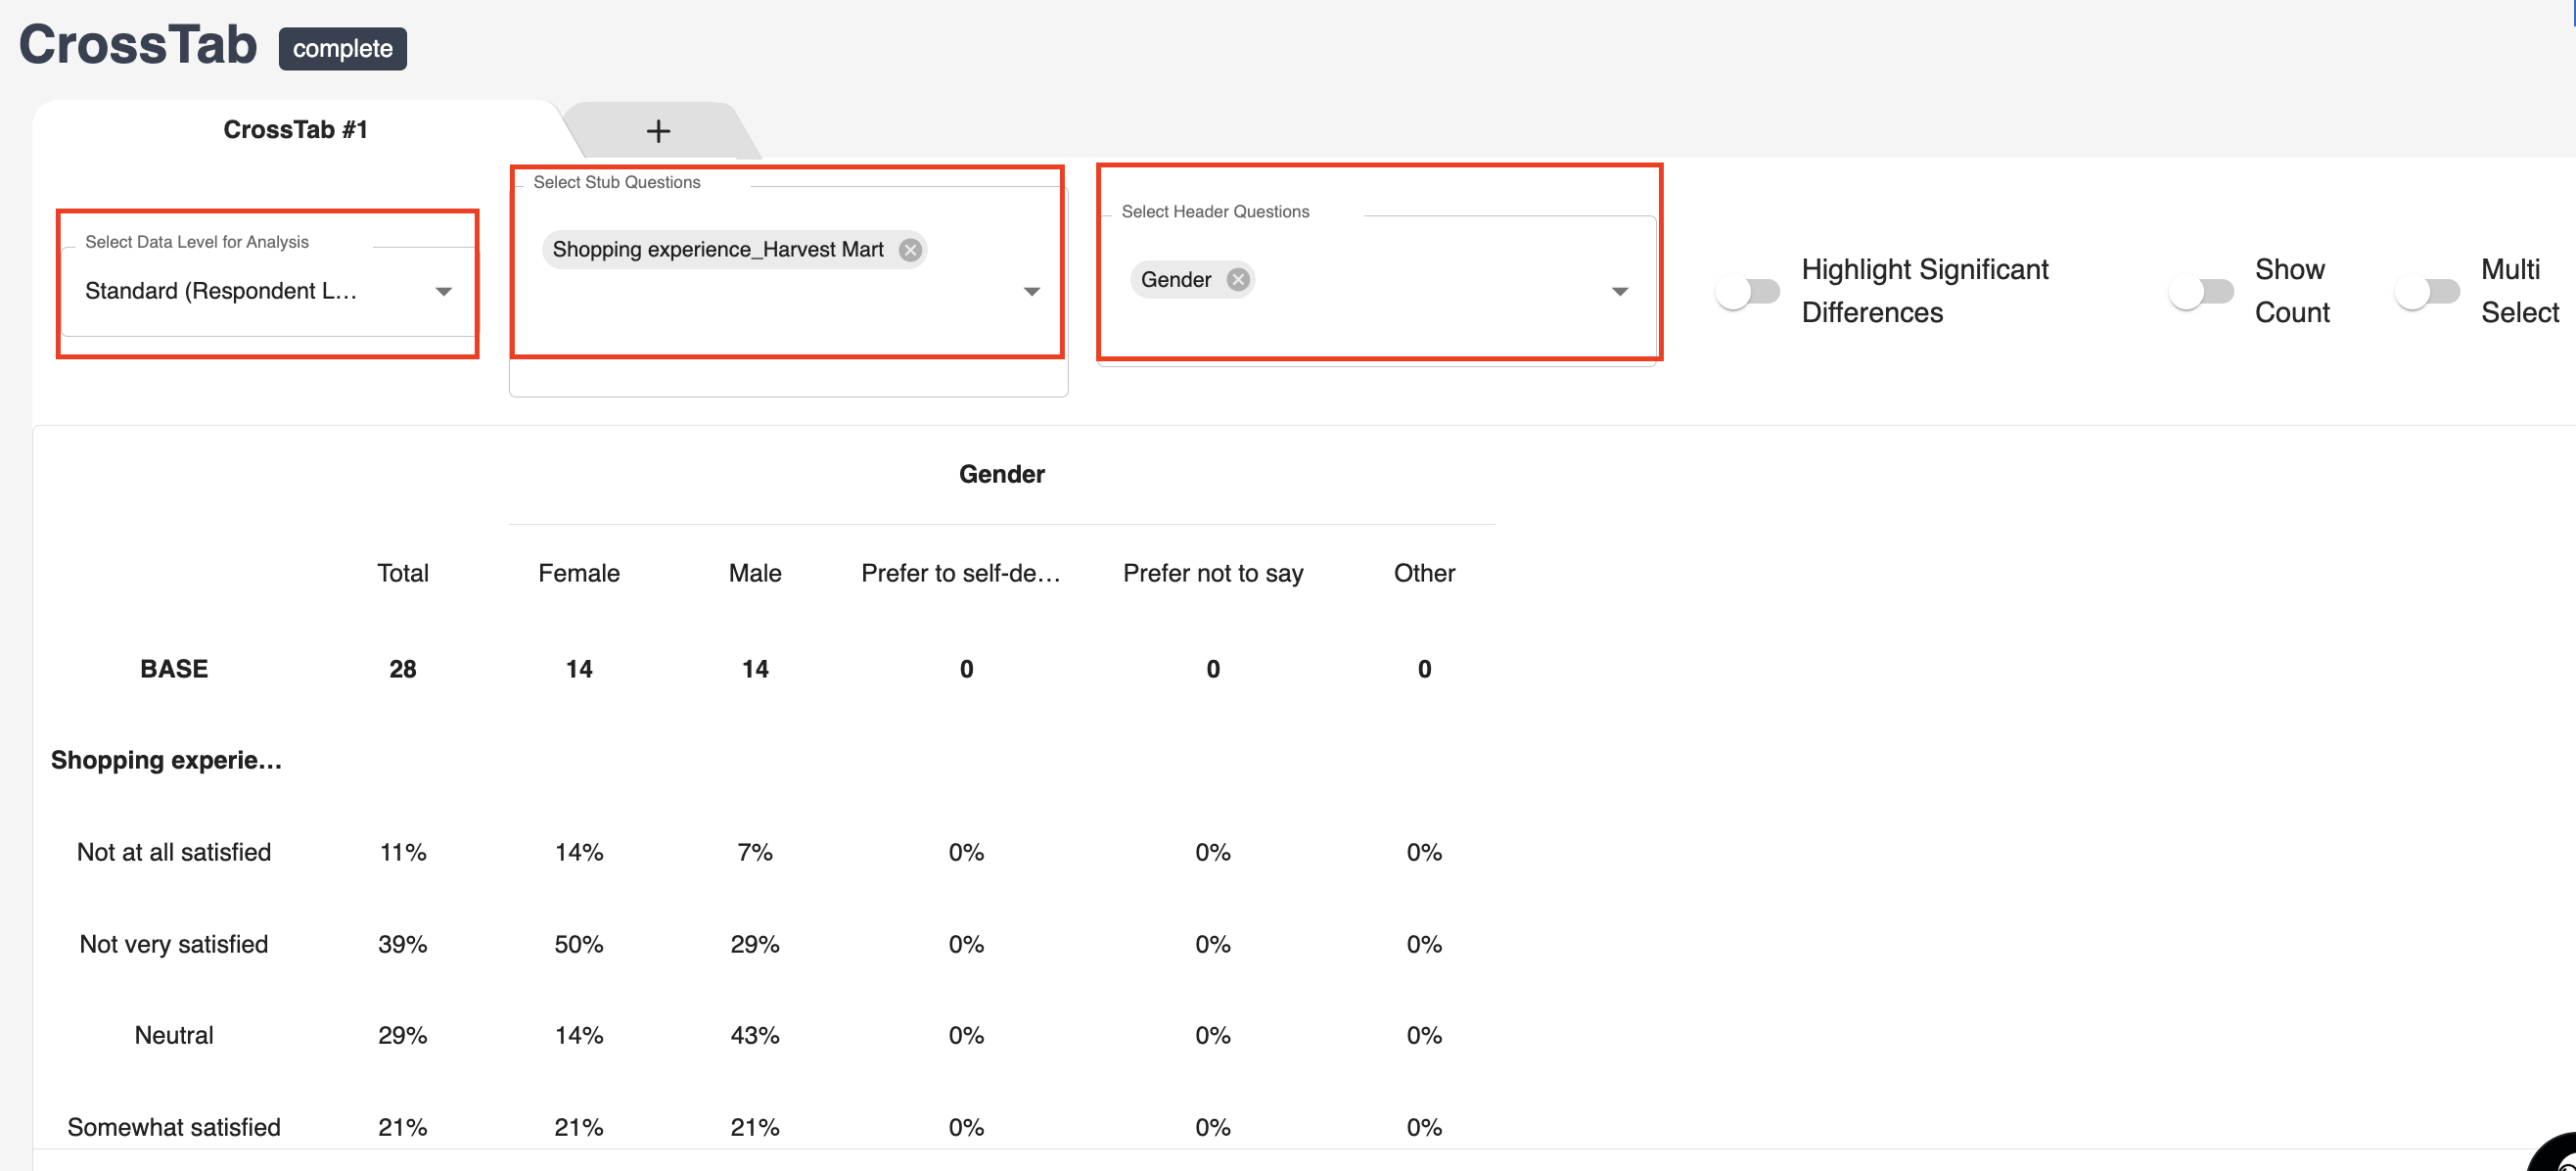Enable Highlight Significant Differences switch
Viewport: 2576px width, 1171px height.
(x=1746, y=292)
